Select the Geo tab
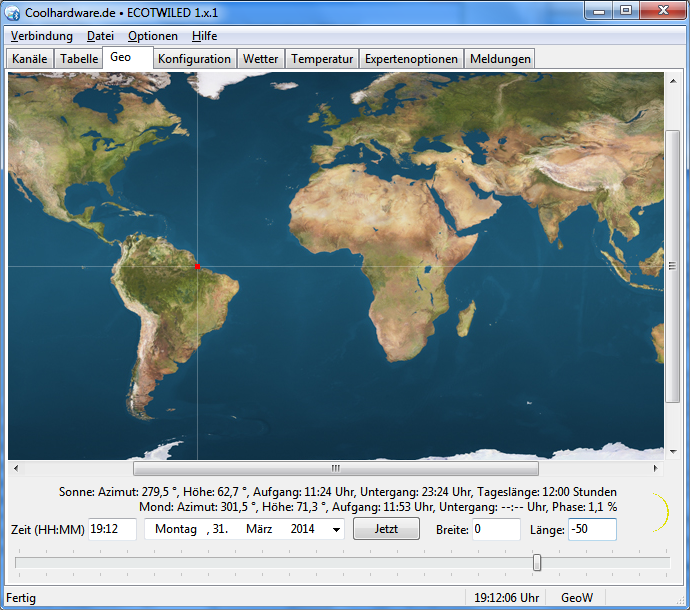The image size is (690, 610). 128,57
